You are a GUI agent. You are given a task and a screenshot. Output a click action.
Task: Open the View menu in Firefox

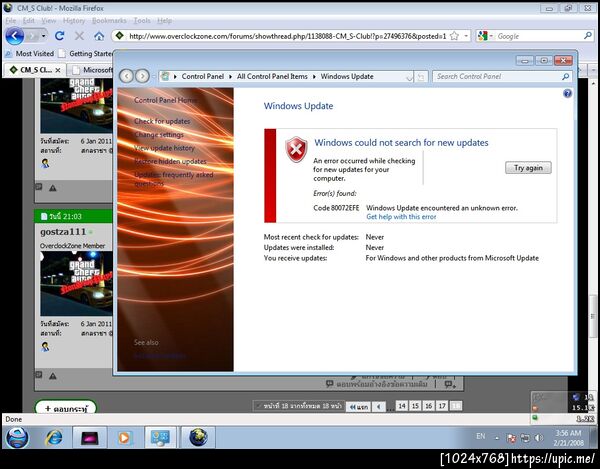(49, 21)
